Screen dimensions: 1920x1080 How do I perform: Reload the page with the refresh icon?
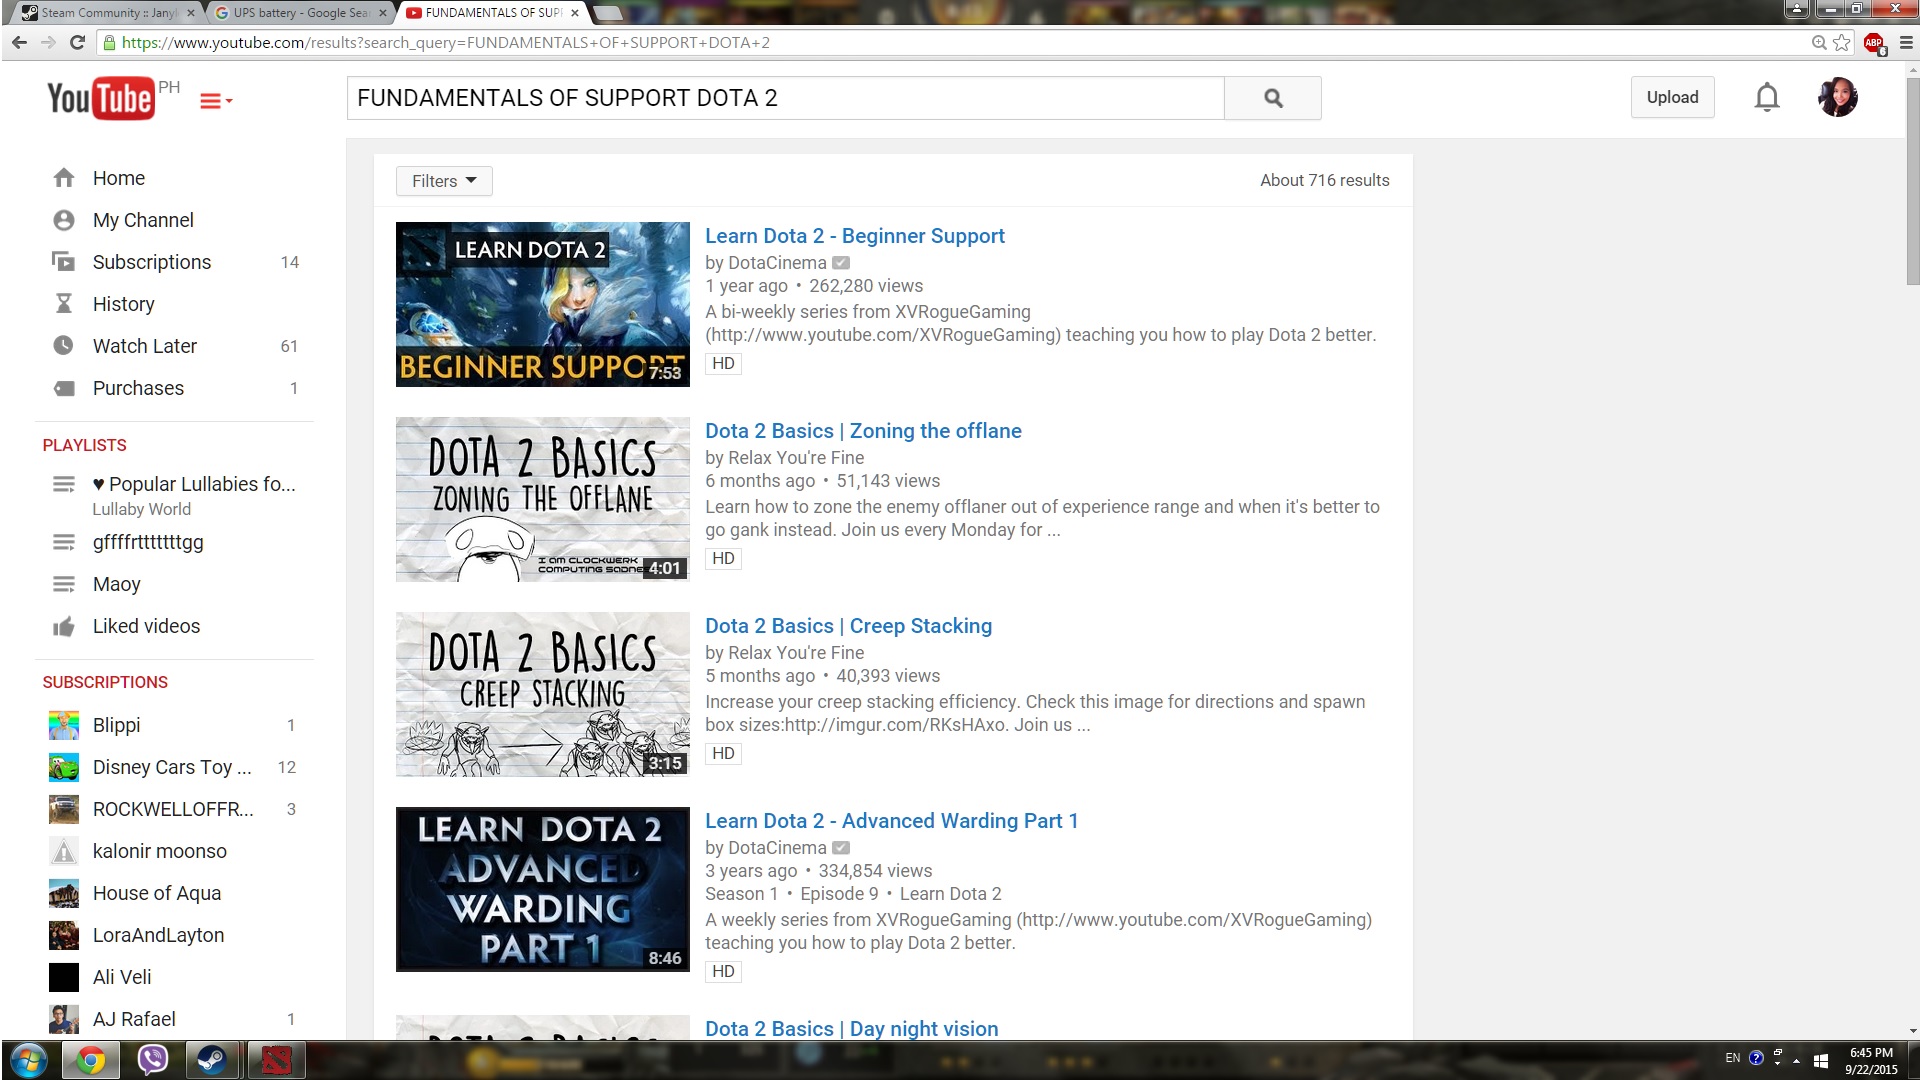click(77, 42)
